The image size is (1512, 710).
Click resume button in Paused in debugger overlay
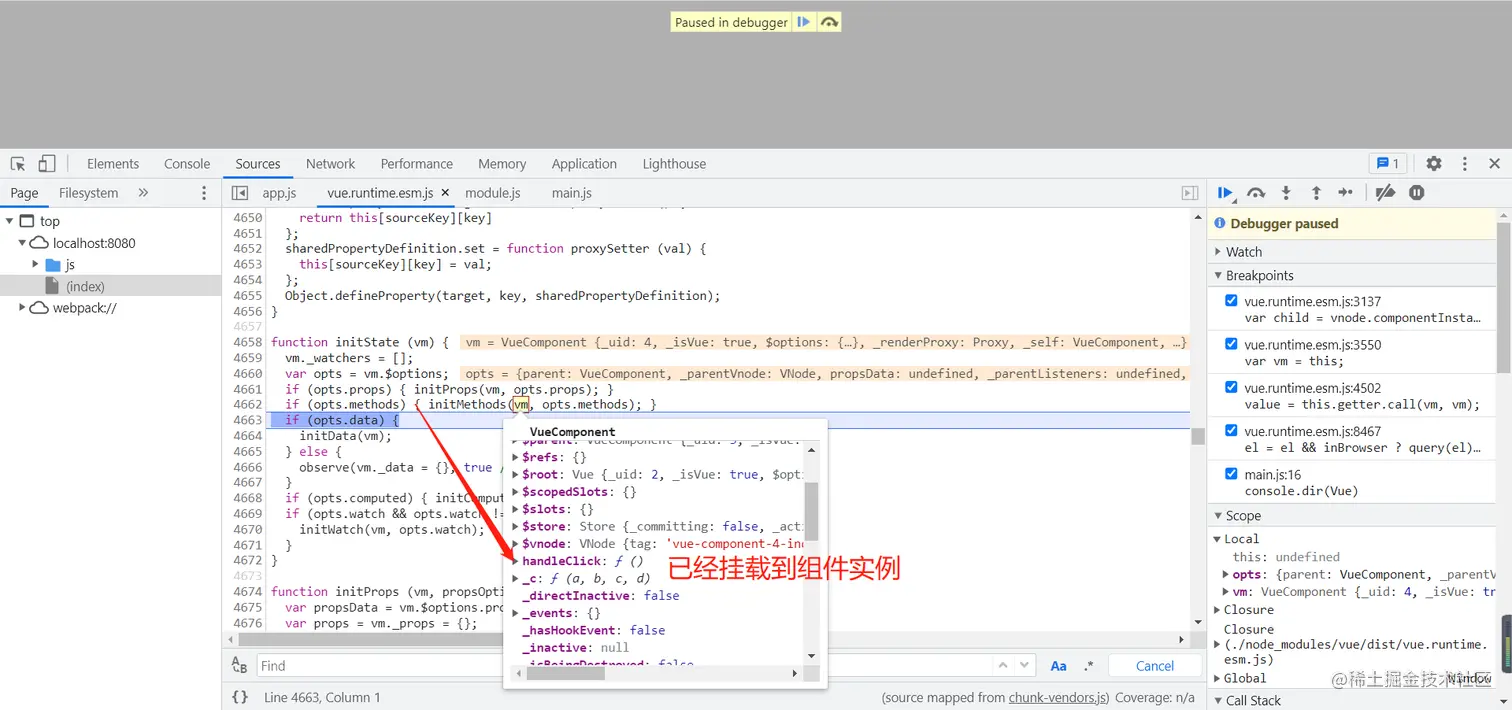pyautogui.click(x=804, y=22)
